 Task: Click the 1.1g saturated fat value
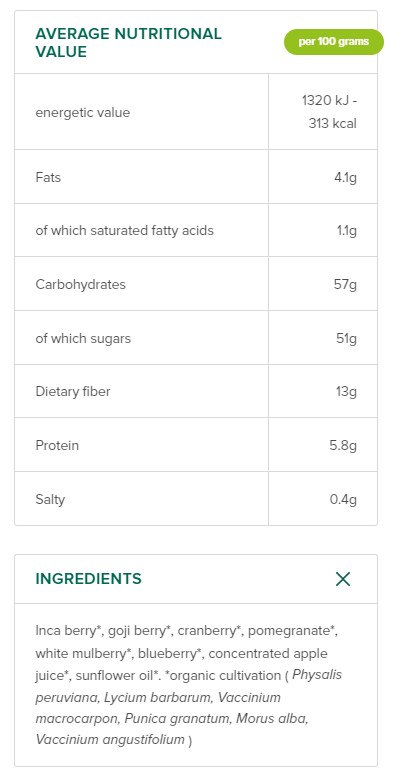point(346,231)
